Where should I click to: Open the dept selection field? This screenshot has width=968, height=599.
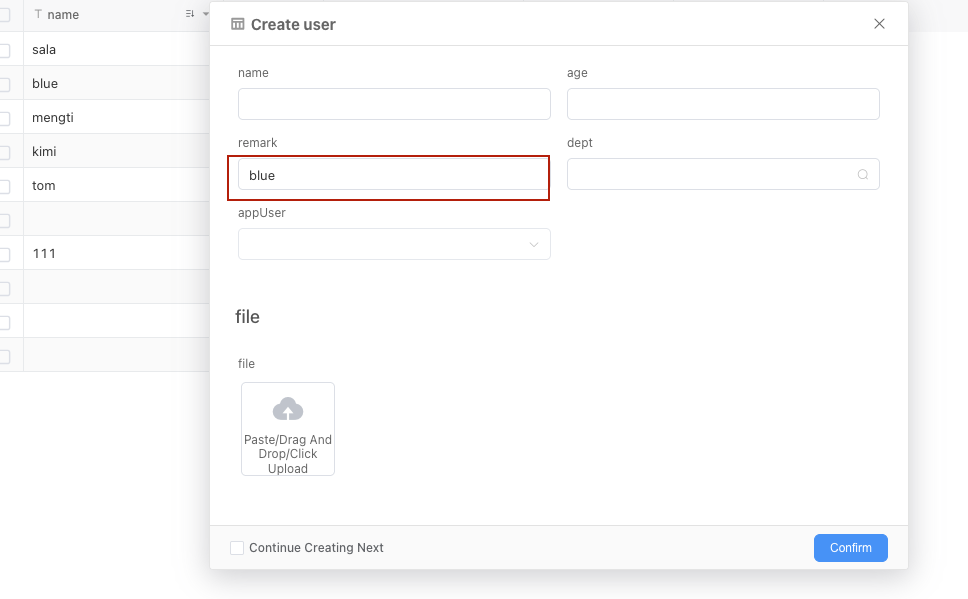coord(710,174)
